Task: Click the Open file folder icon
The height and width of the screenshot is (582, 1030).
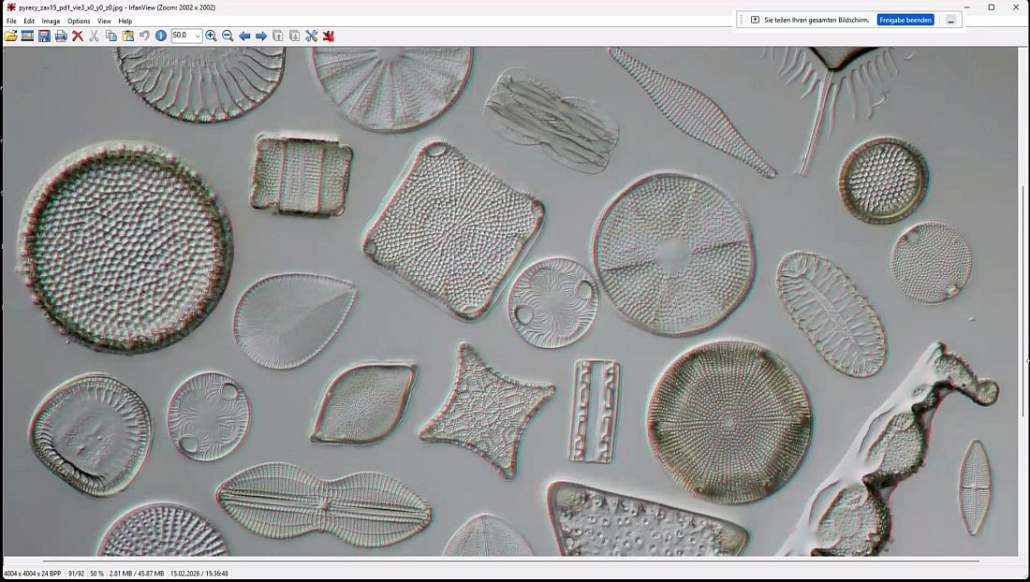Action: pyautogui.click(x=11, y=36)
